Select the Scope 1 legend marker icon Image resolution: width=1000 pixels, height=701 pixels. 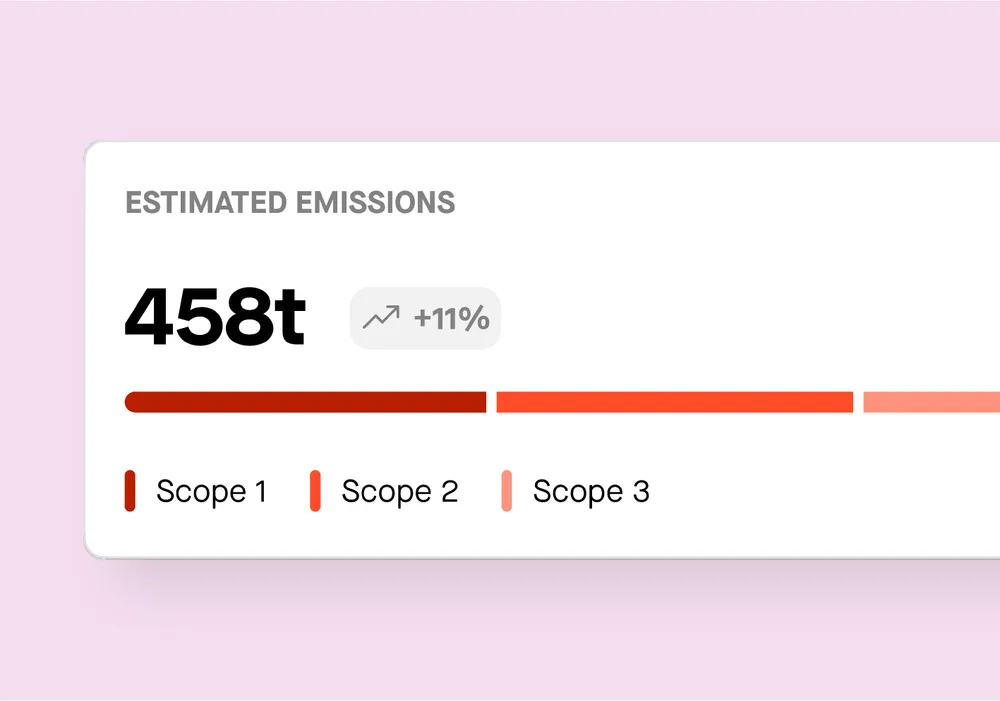click(x=129, y=491)
